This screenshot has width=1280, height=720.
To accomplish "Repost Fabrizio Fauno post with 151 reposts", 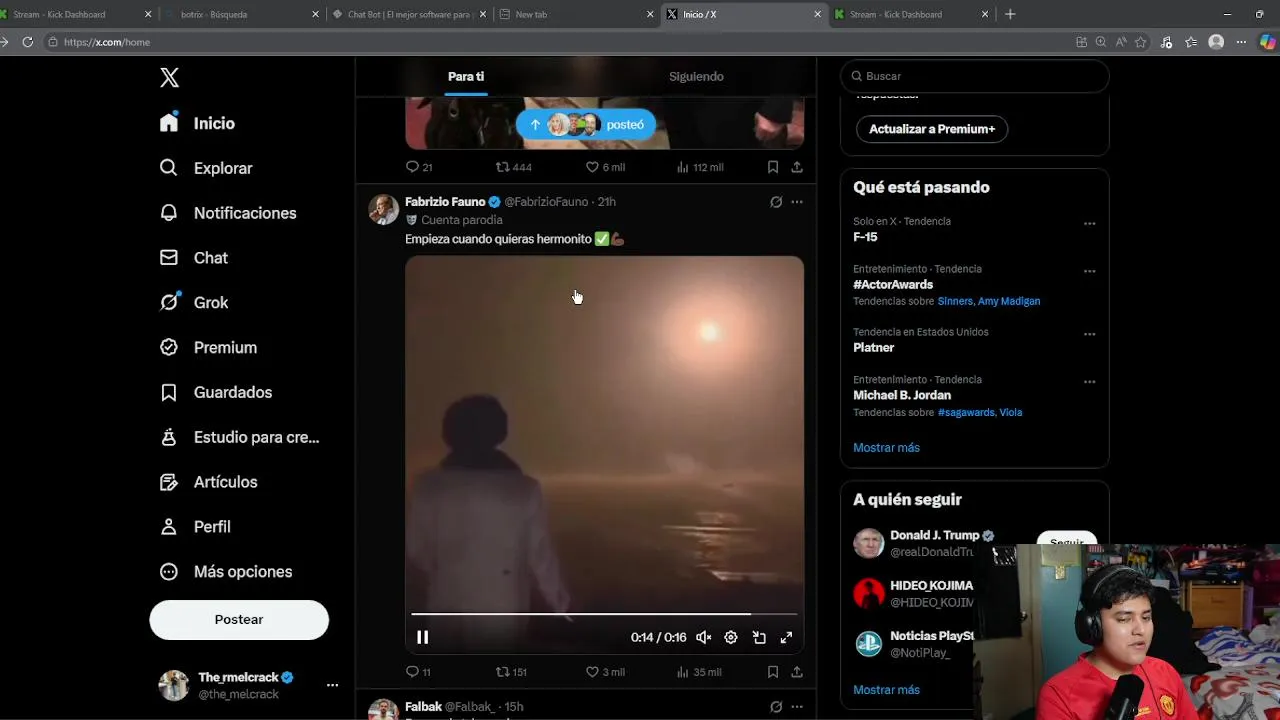I will (x=511, y=672).
